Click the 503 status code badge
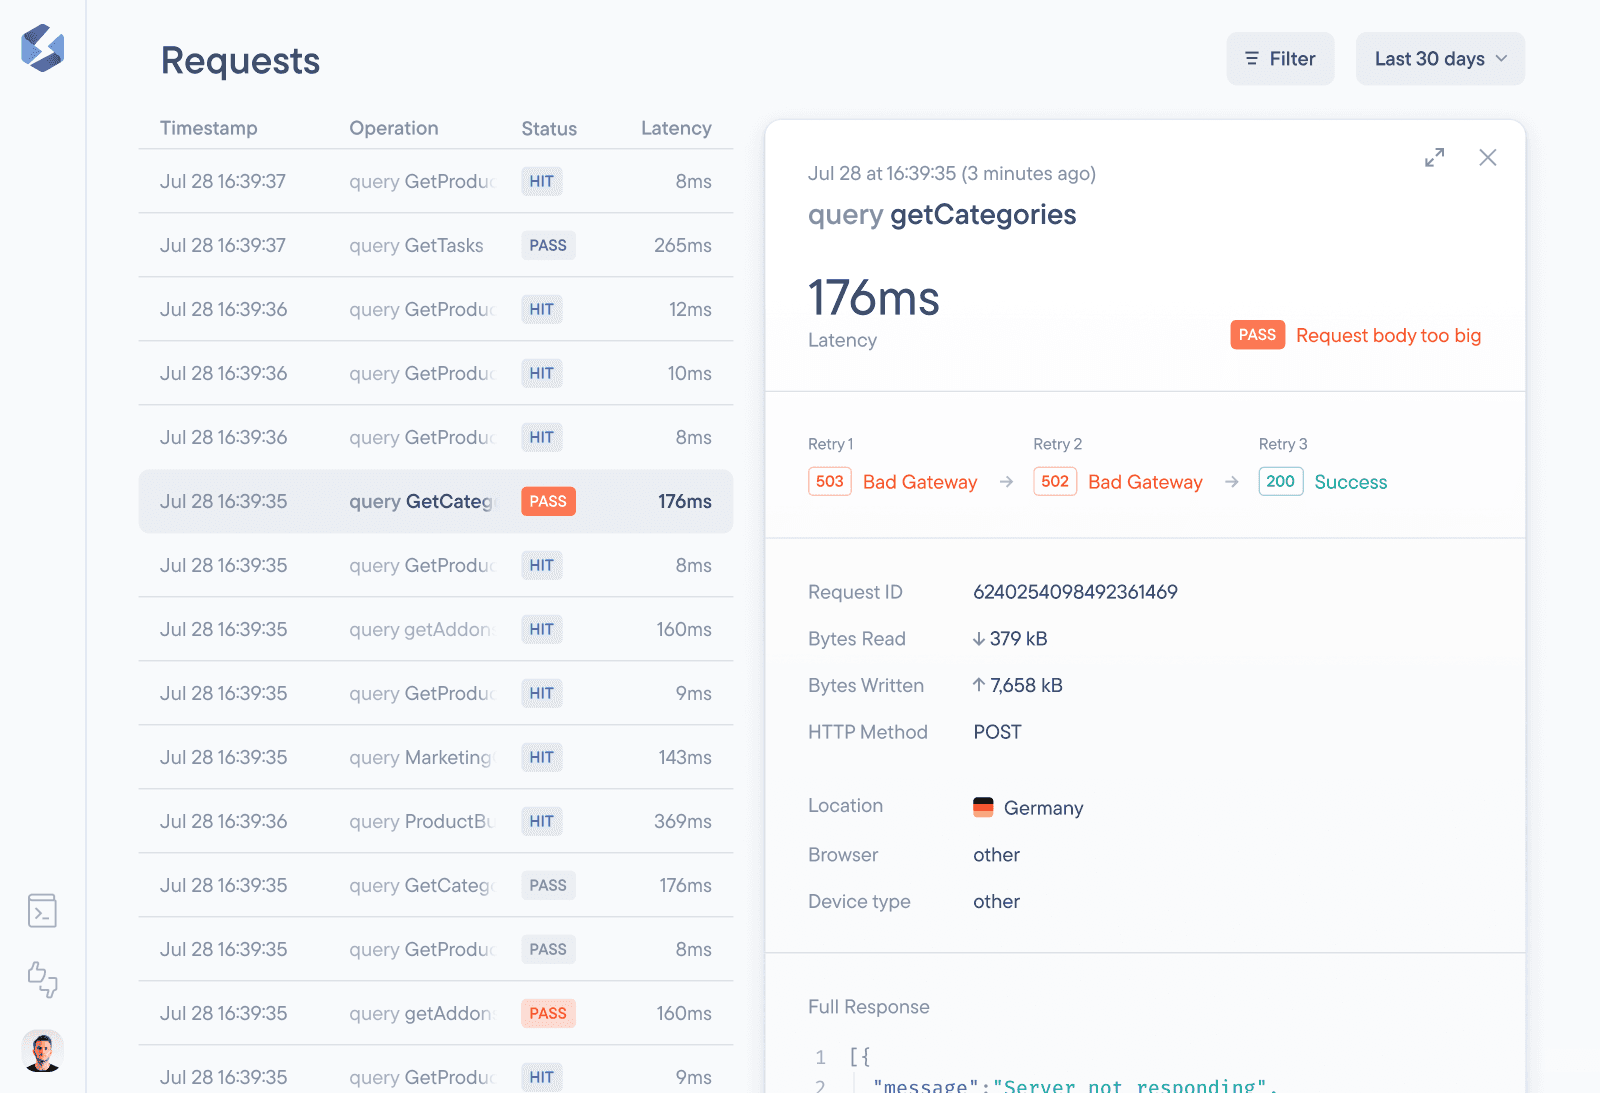 [x=829, y=481]
